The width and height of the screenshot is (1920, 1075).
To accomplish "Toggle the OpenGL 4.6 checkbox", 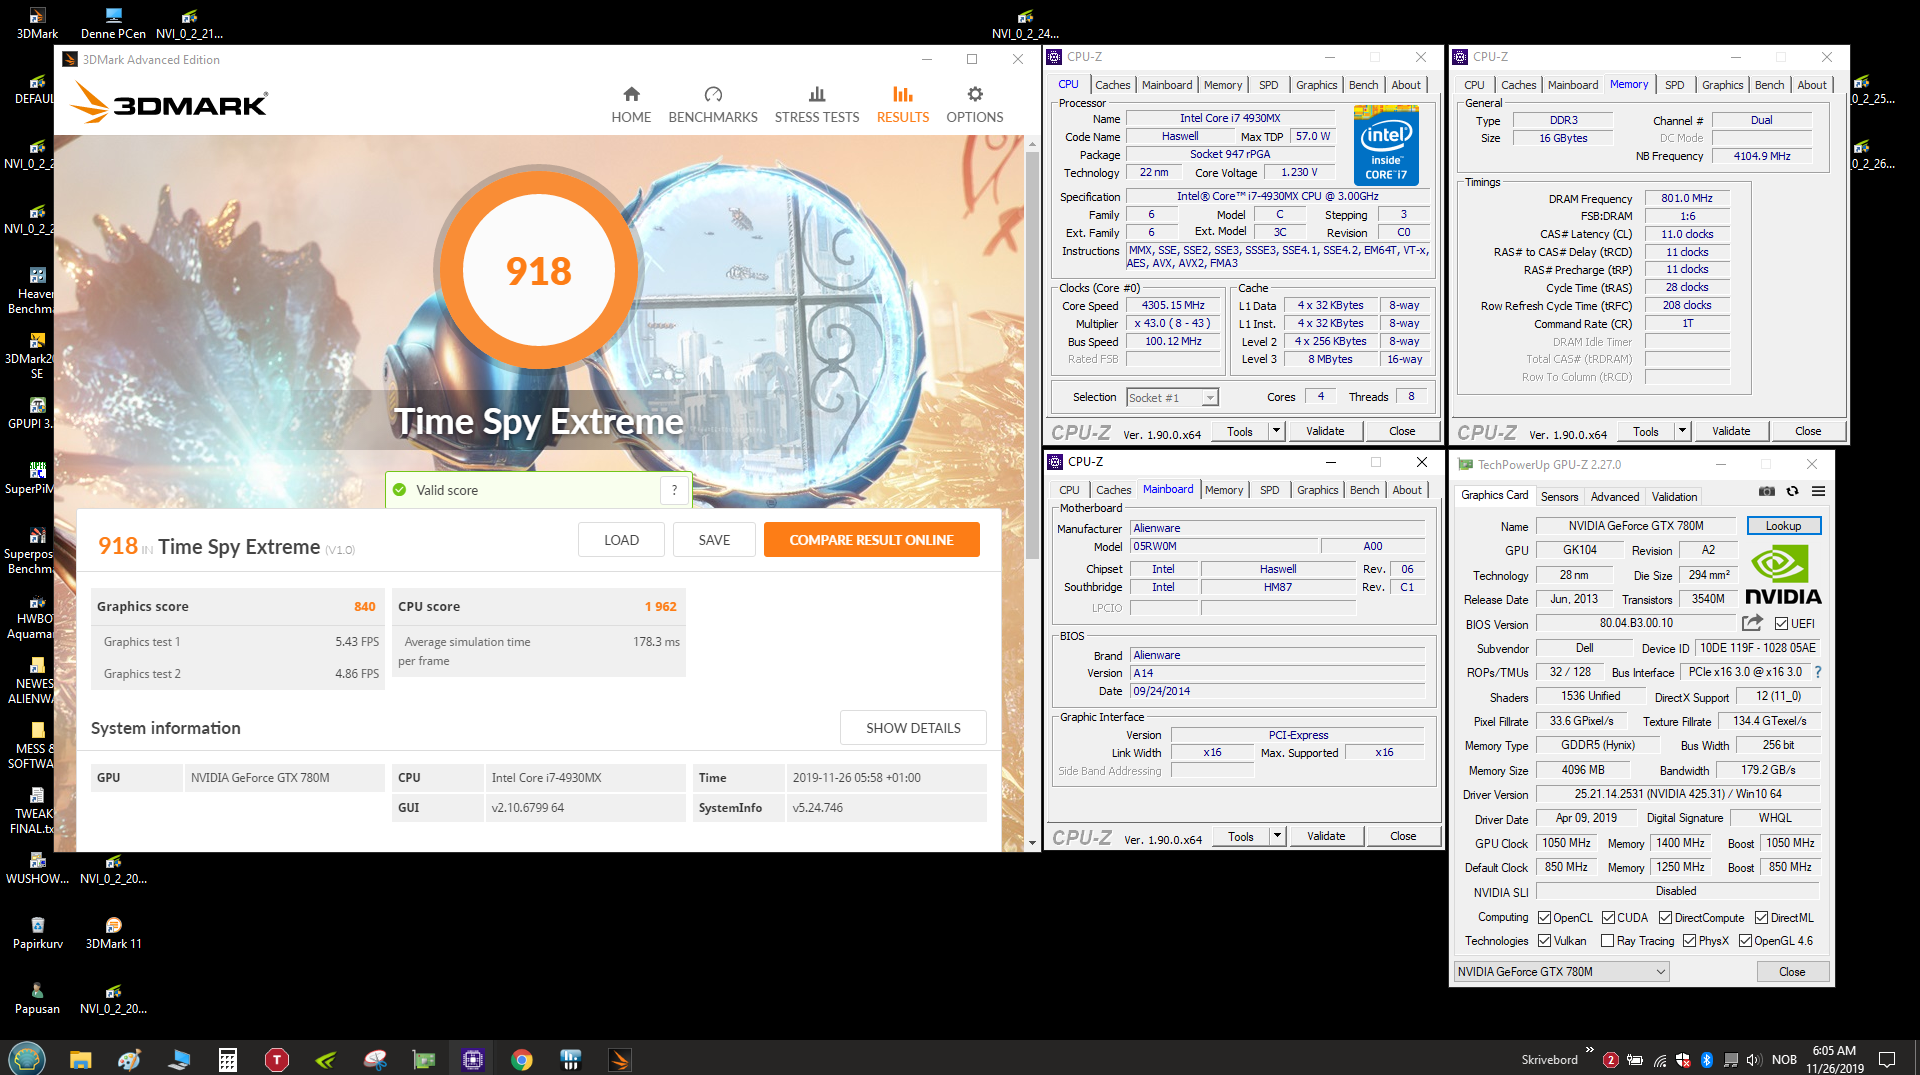I will point(1745,940).
